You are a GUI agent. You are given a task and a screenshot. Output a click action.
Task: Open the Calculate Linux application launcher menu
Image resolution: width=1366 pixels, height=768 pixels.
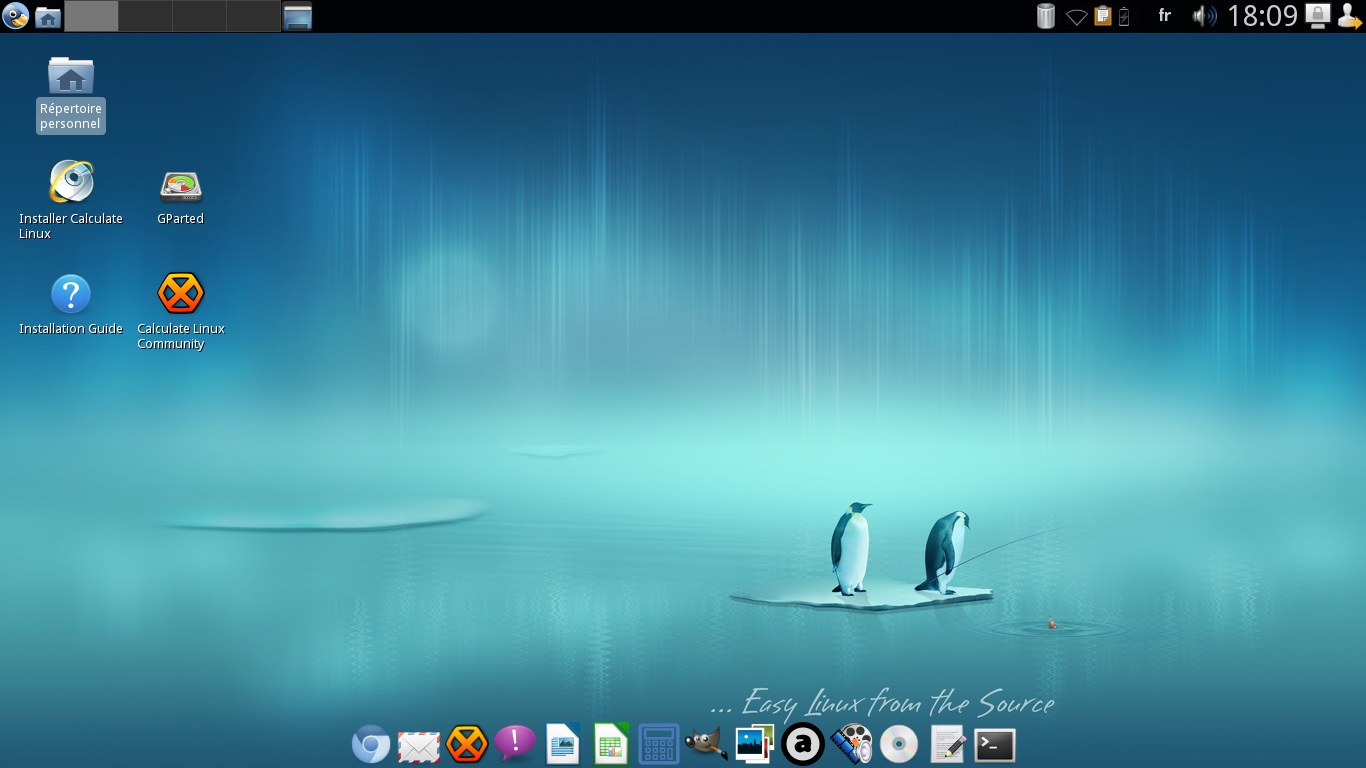15,16
